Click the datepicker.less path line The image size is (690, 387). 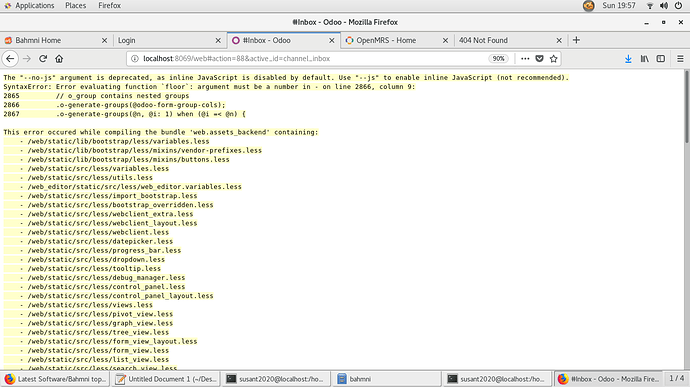coord(100,241)
